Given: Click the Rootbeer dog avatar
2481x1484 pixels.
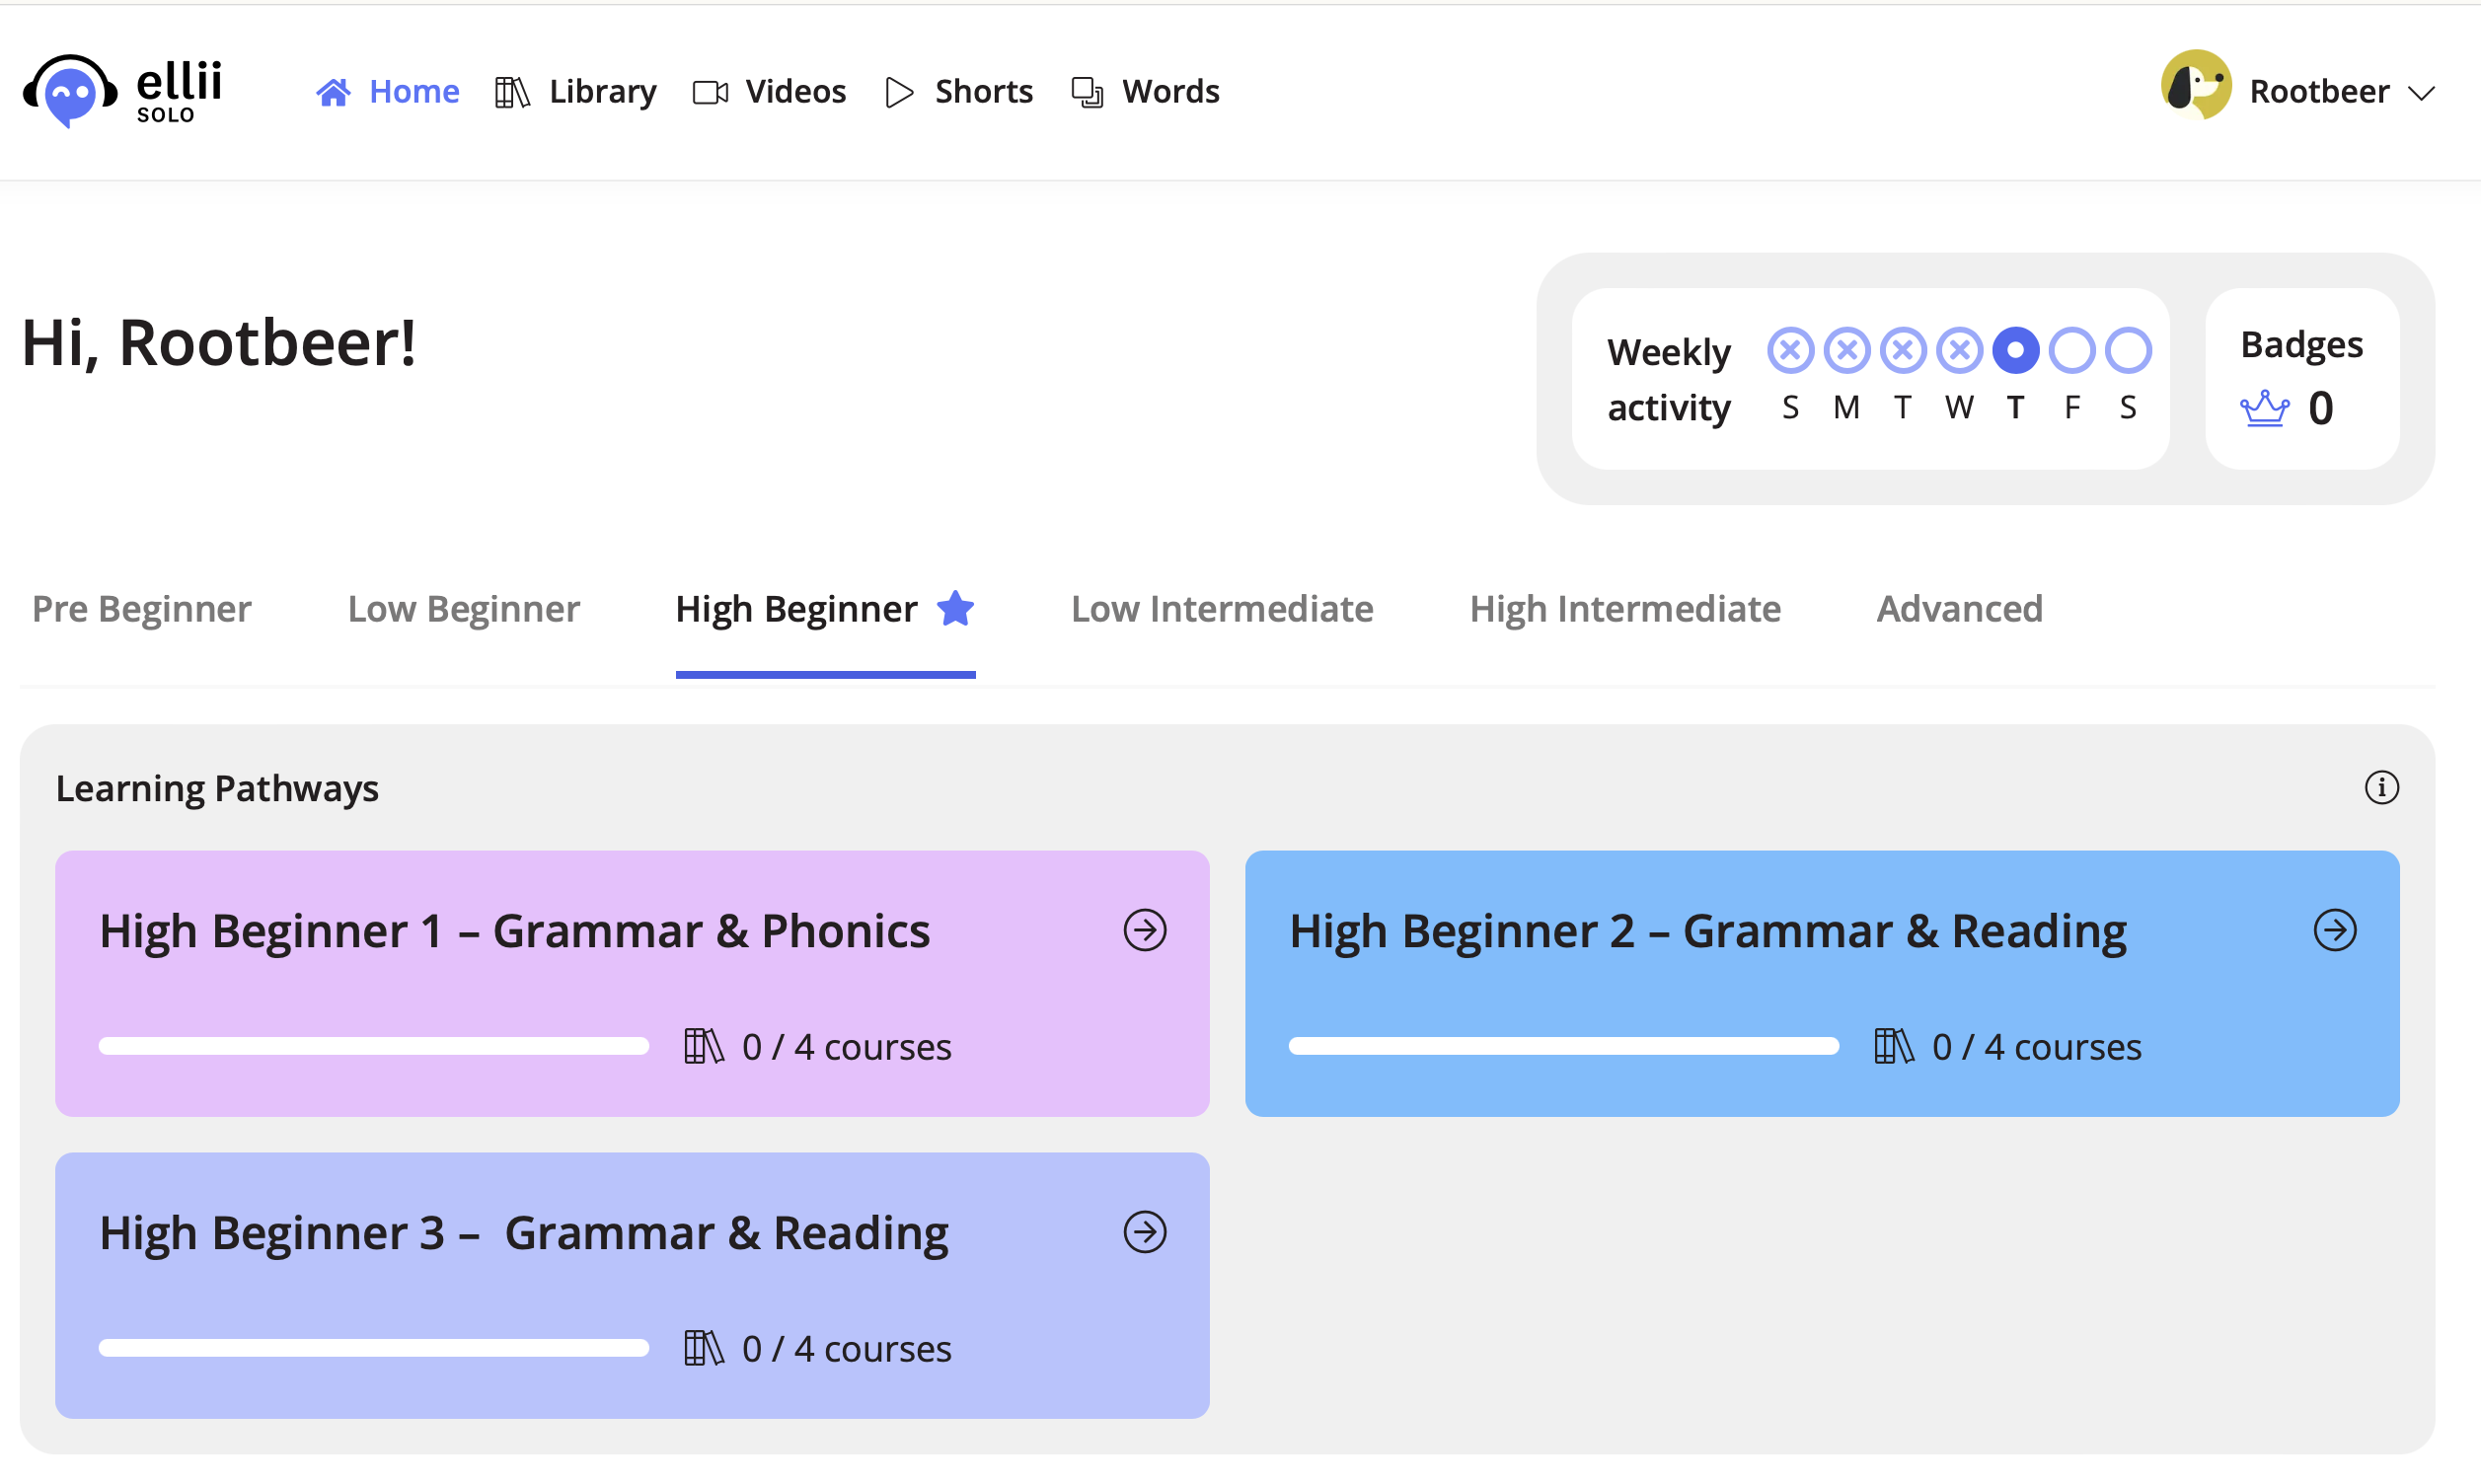Looking at the screenshot, I should point(2195,86).
